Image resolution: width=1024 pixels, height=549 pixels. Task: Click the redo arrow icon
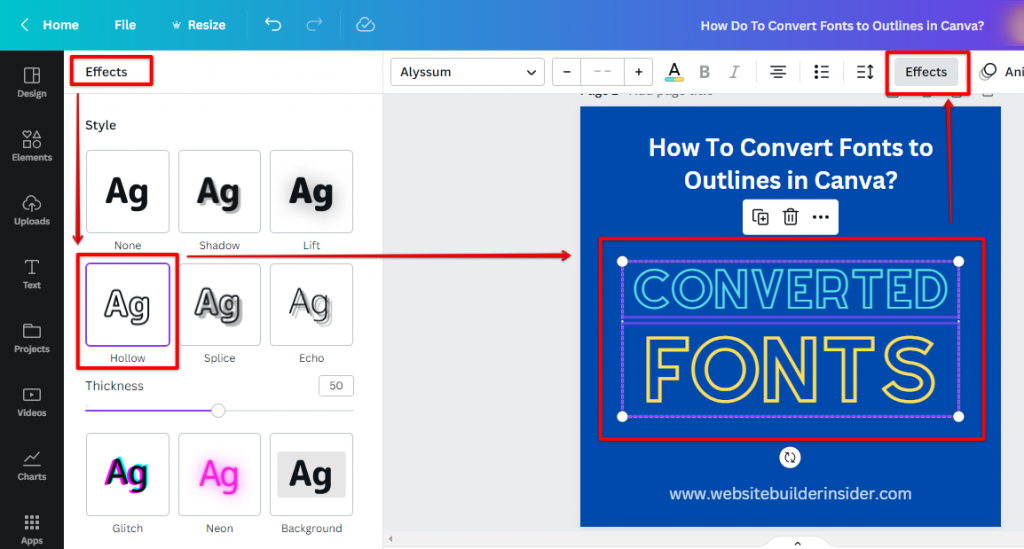(314, 25)
